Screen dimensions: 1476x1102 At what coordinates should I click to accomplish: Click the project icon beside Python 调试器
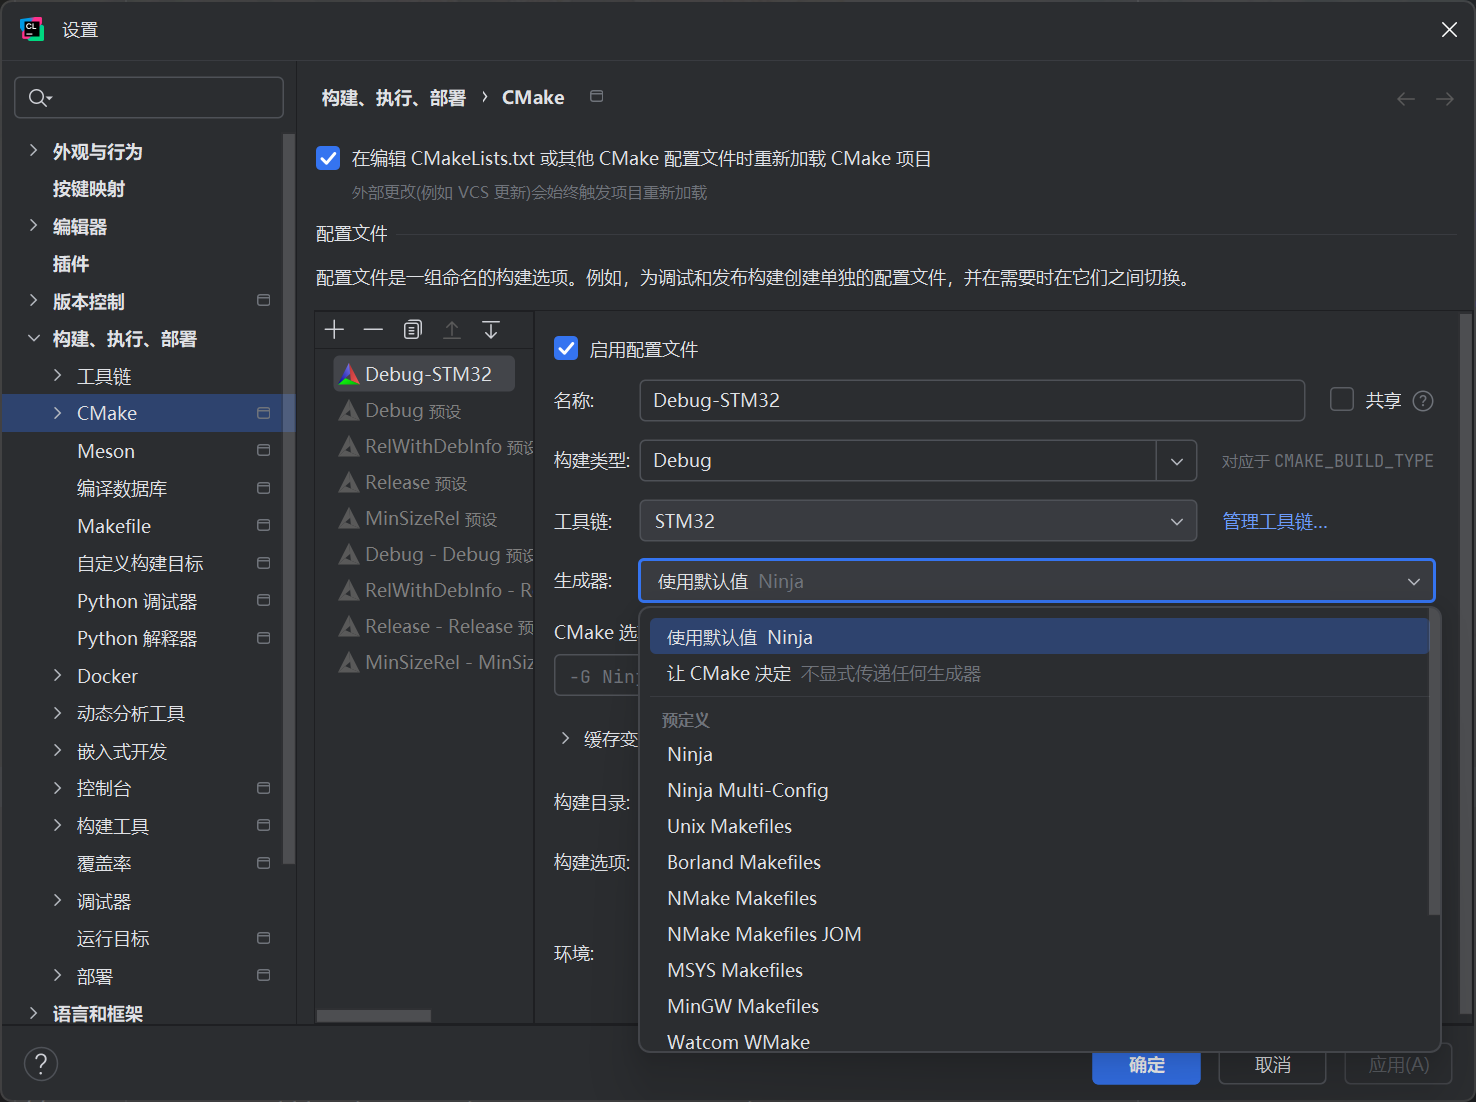[x=264, y=600]
